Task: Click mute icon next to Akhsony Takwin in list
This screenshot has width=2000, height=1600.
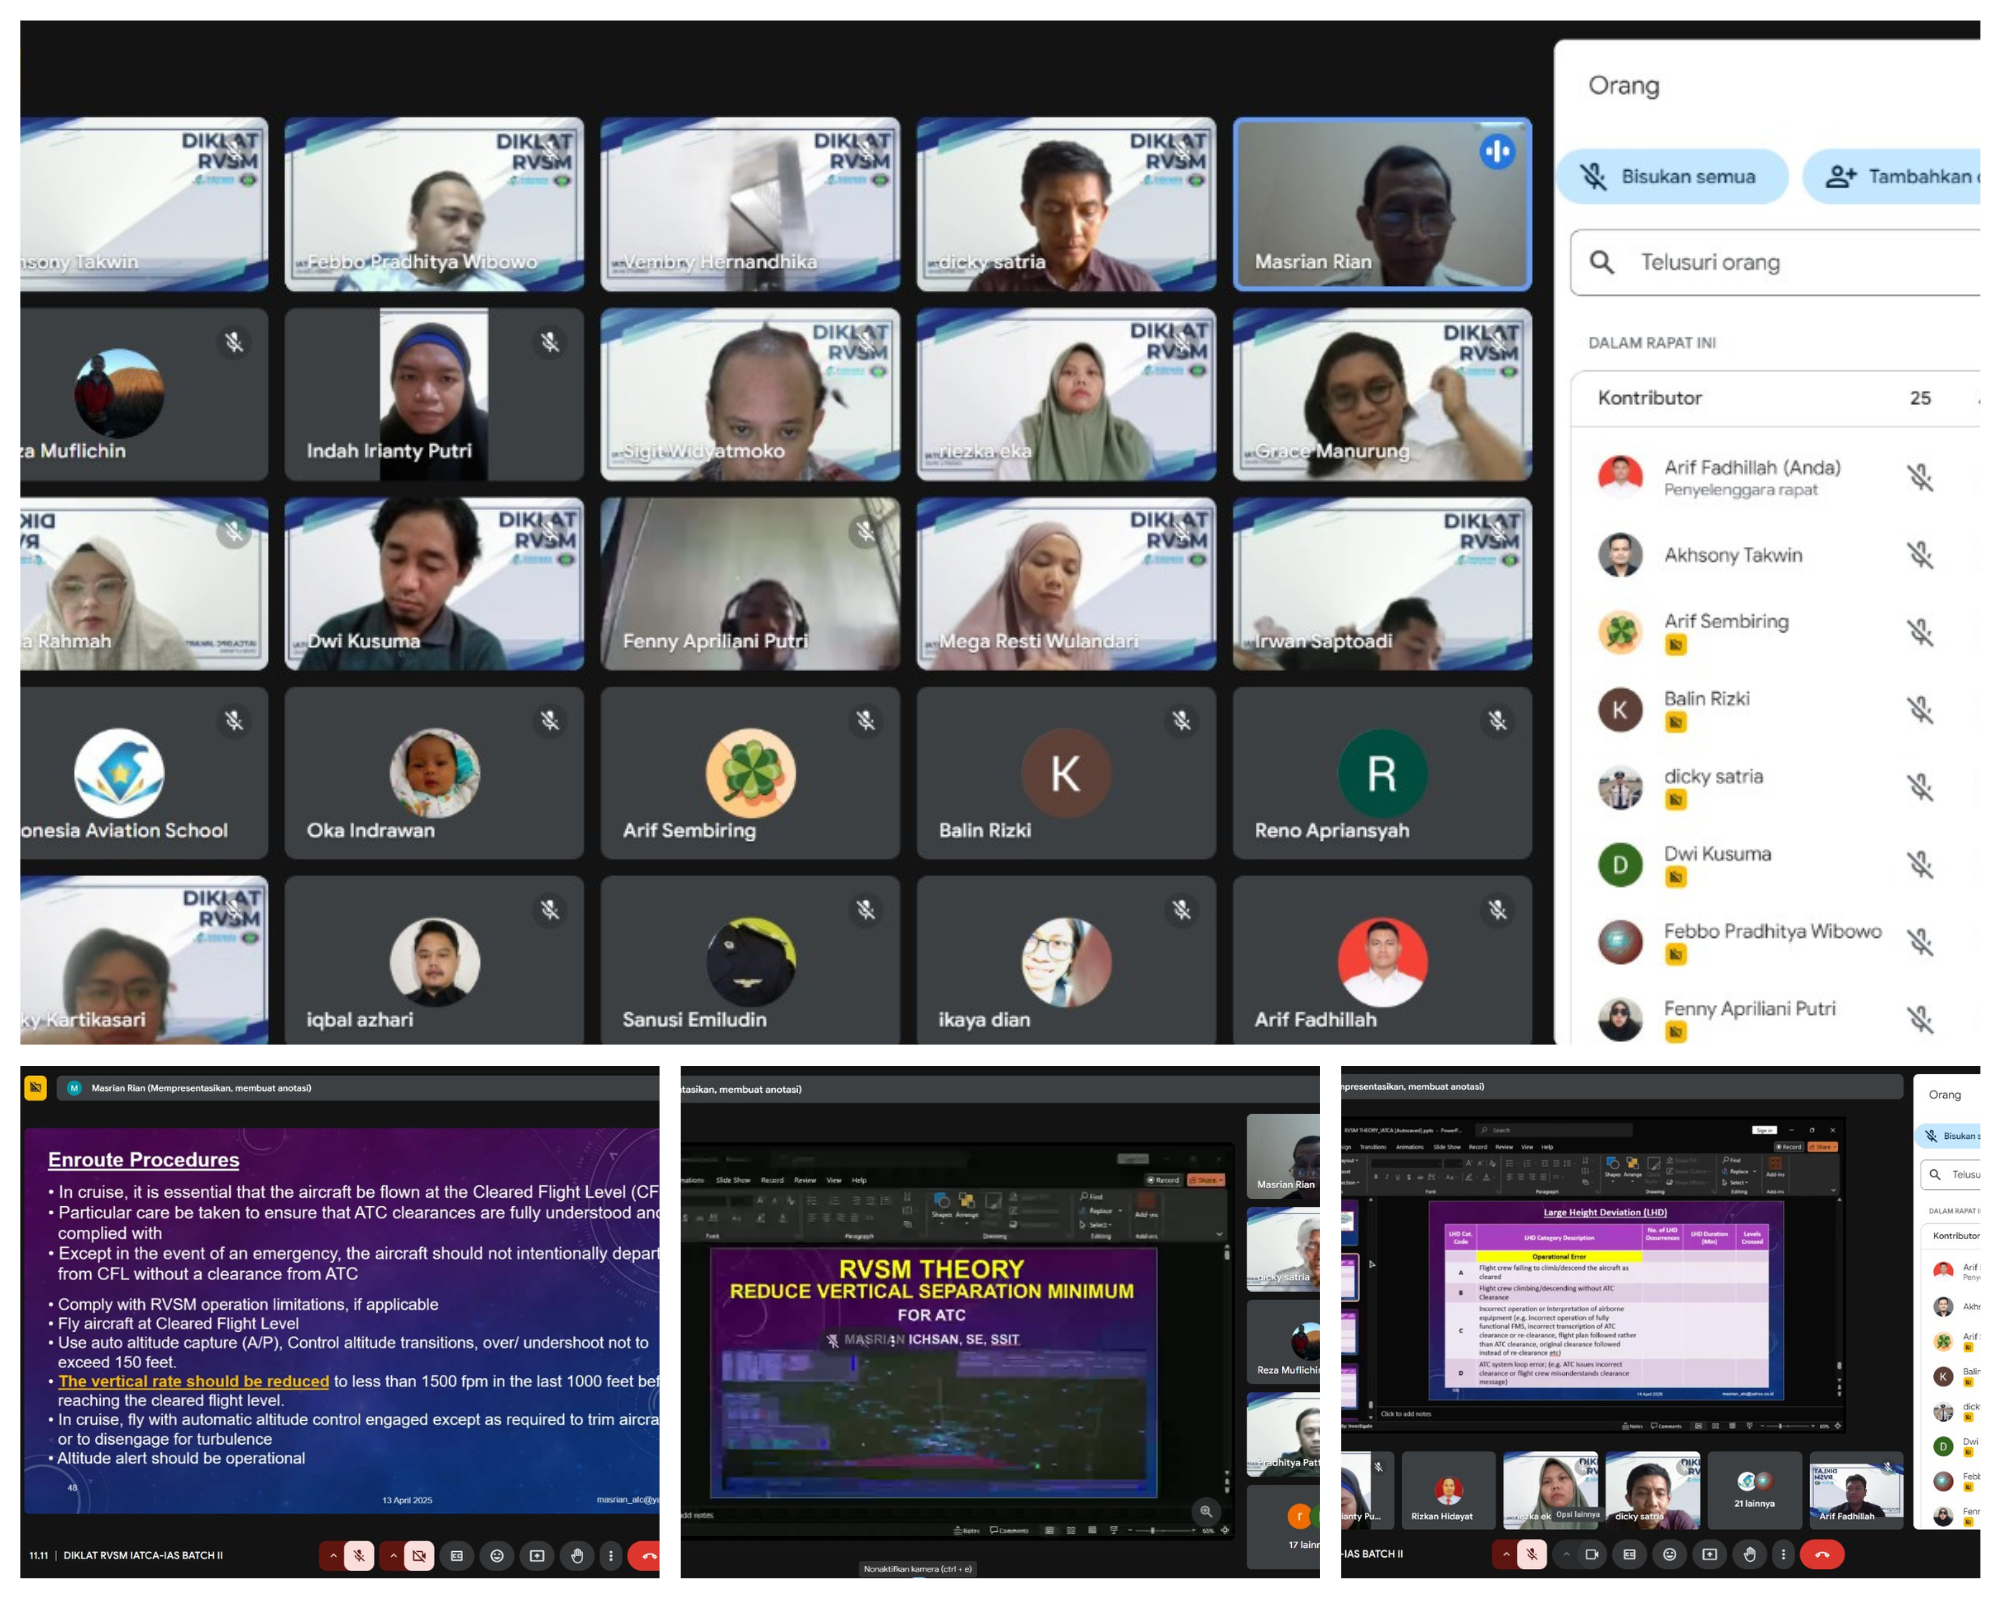Action: (1920, 555)
